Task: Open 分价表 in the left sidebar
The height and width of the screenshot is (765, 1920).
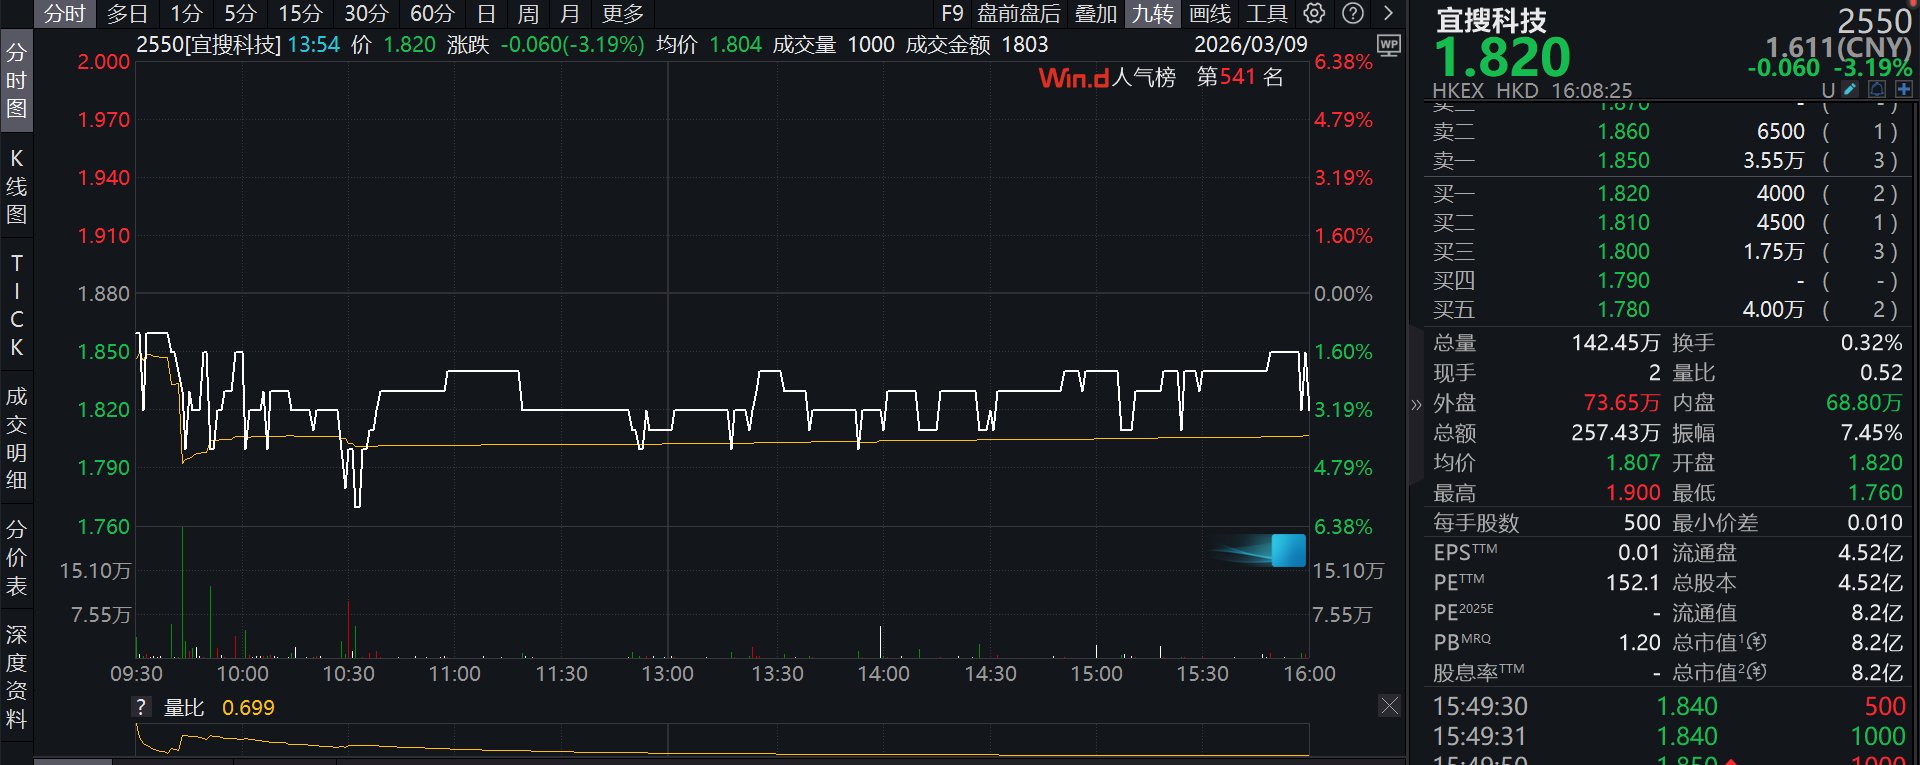Action: point(16,557)
